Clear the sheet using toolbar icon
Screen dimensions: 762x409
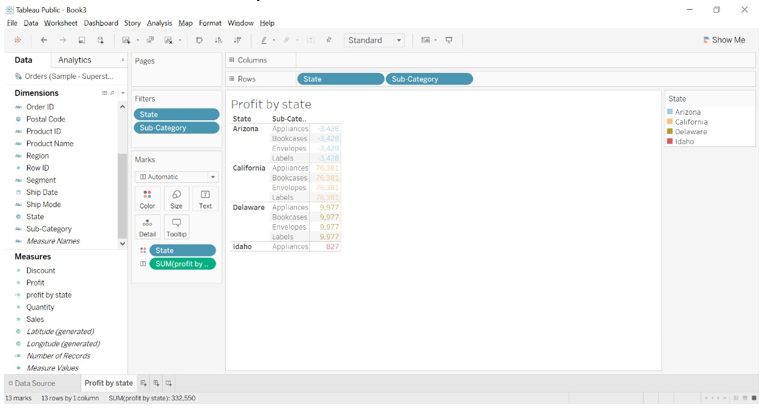point(168,40)
